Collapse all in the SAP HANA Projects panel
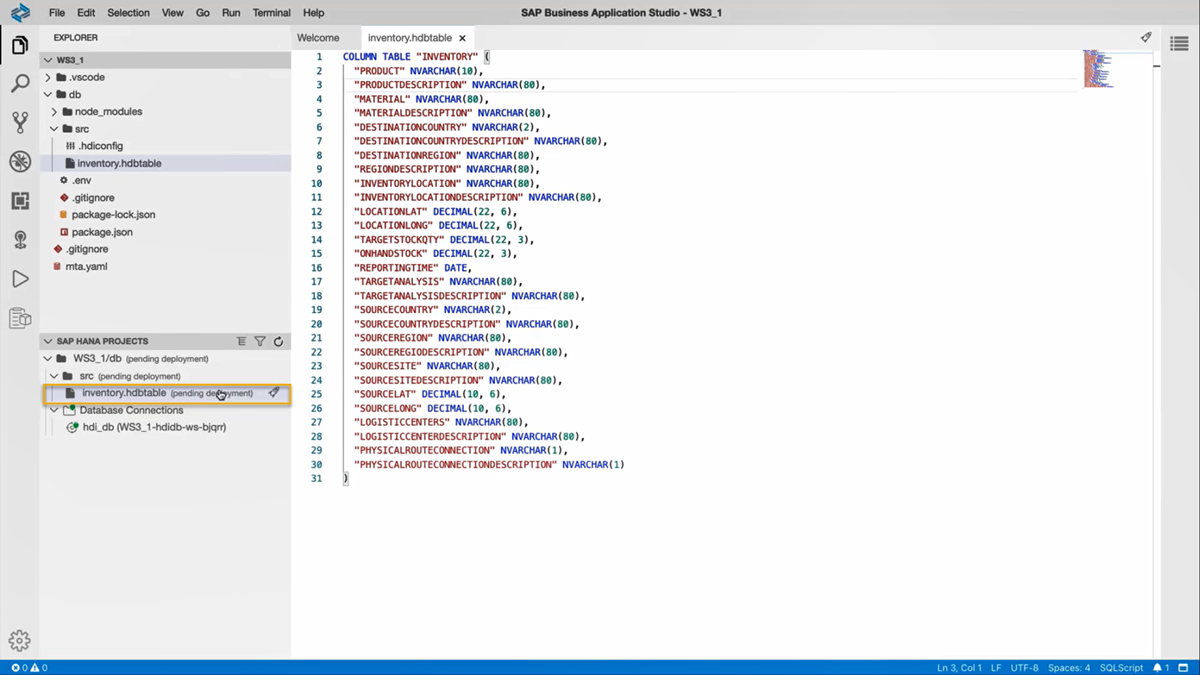 pyautogui.click(x=241, y=341)
